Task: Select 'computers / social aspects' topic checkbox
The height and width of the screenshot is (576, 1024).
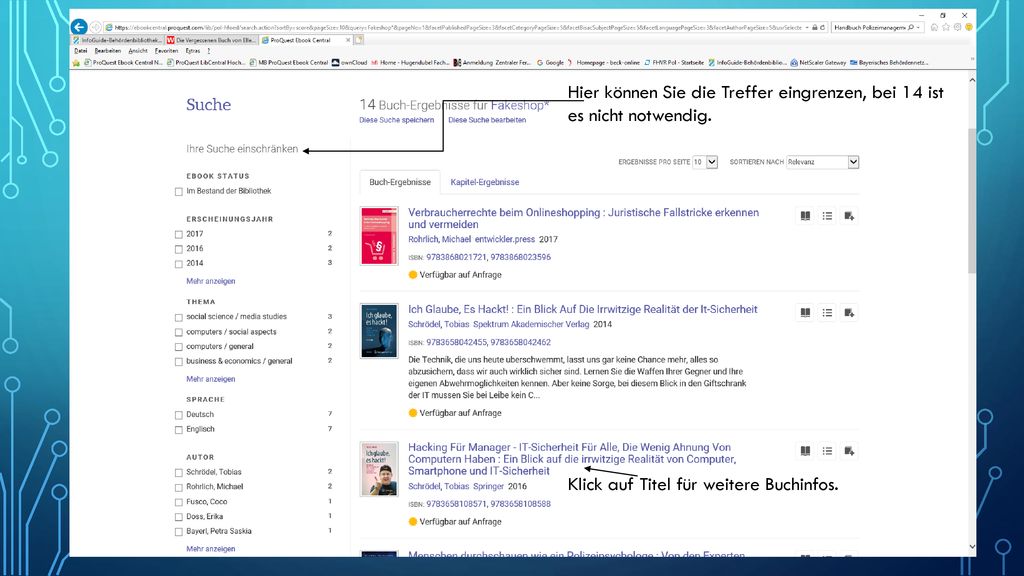Action: (x=179, y=332)
